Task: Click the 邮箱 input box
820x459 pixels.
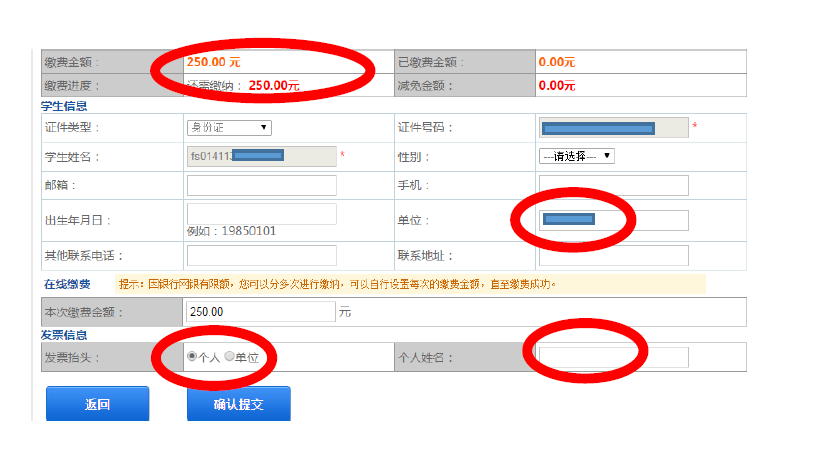Action: coord(261,185)
